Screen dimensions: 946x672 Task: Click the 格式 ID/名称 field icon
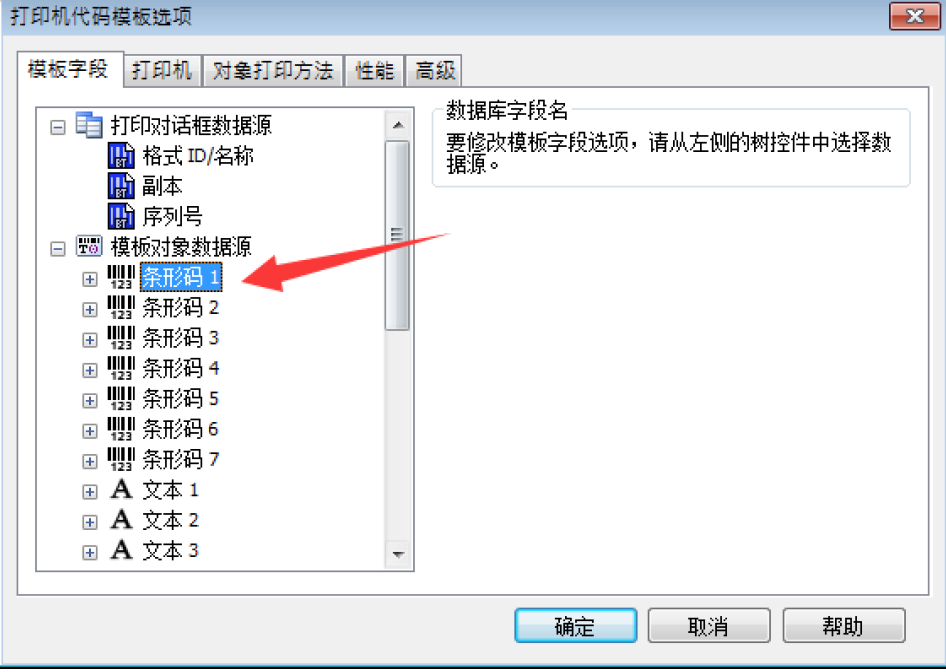pyautogui.click(x=121, y=156)
